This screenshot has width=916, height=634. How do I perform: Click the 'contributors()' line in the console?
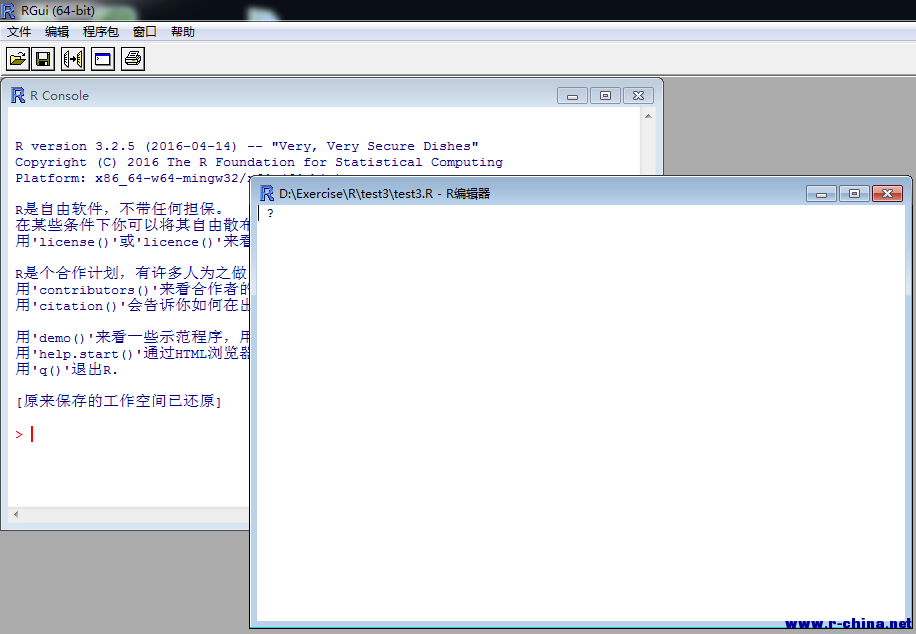pos(133,289)
